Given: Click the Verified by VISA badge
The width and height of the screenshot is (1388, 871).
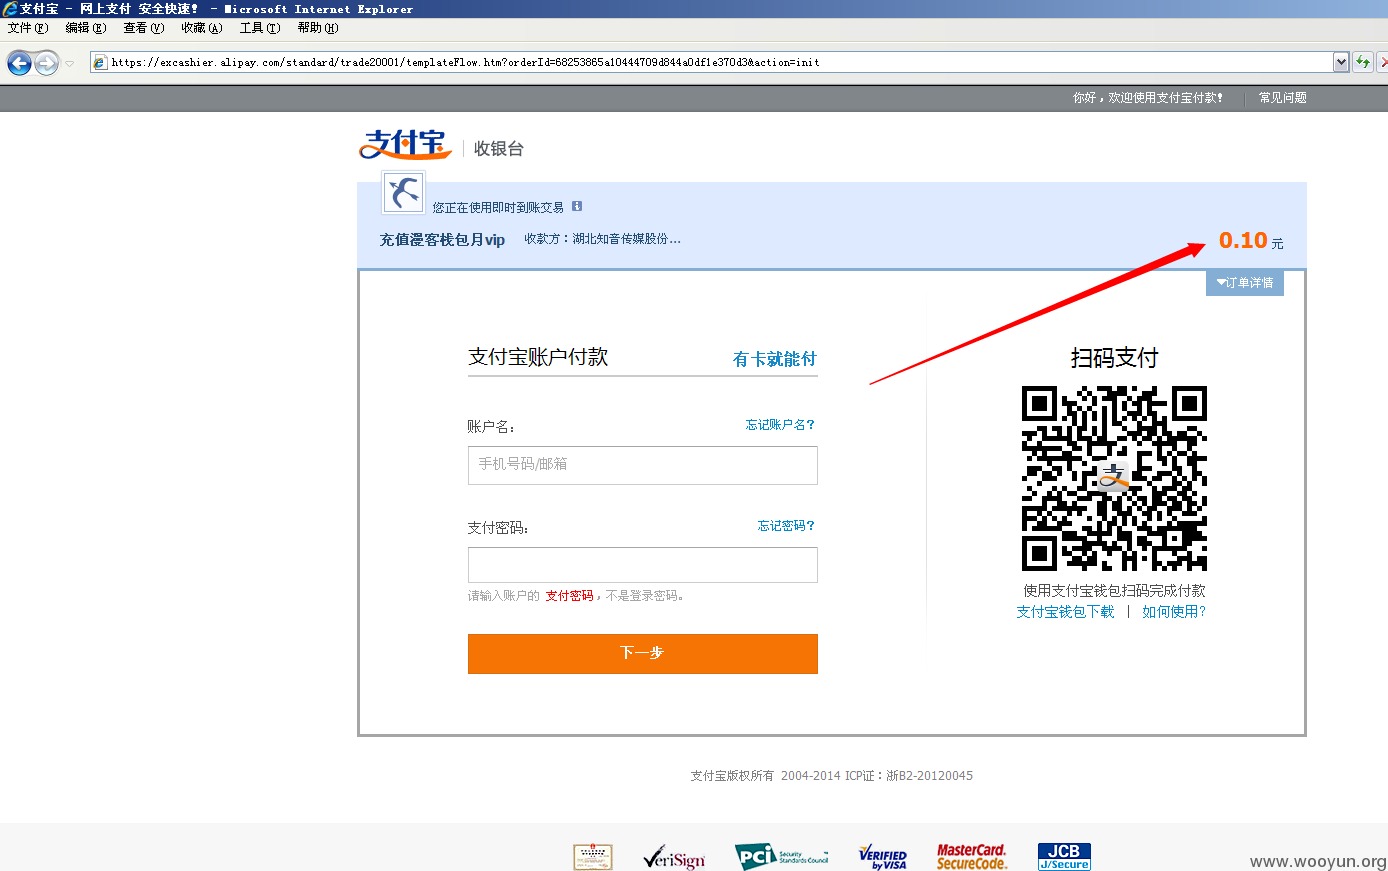Looking at the screenshot, I should 883,857.
